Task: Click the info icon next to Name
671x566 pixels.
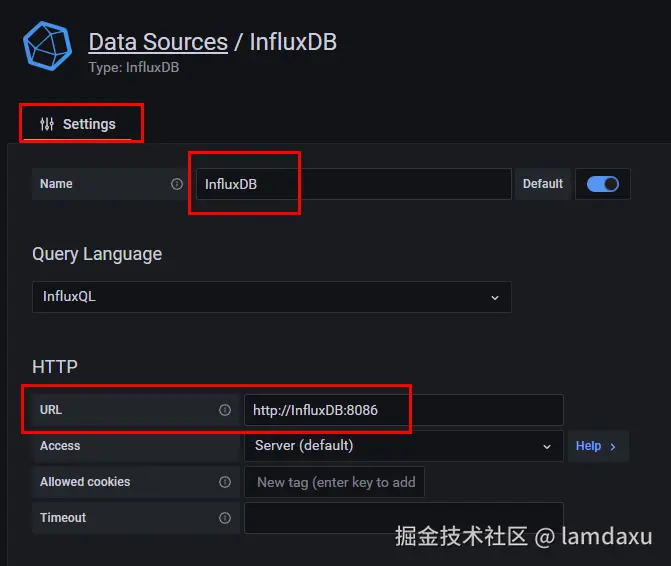Action: coord(177,184)
